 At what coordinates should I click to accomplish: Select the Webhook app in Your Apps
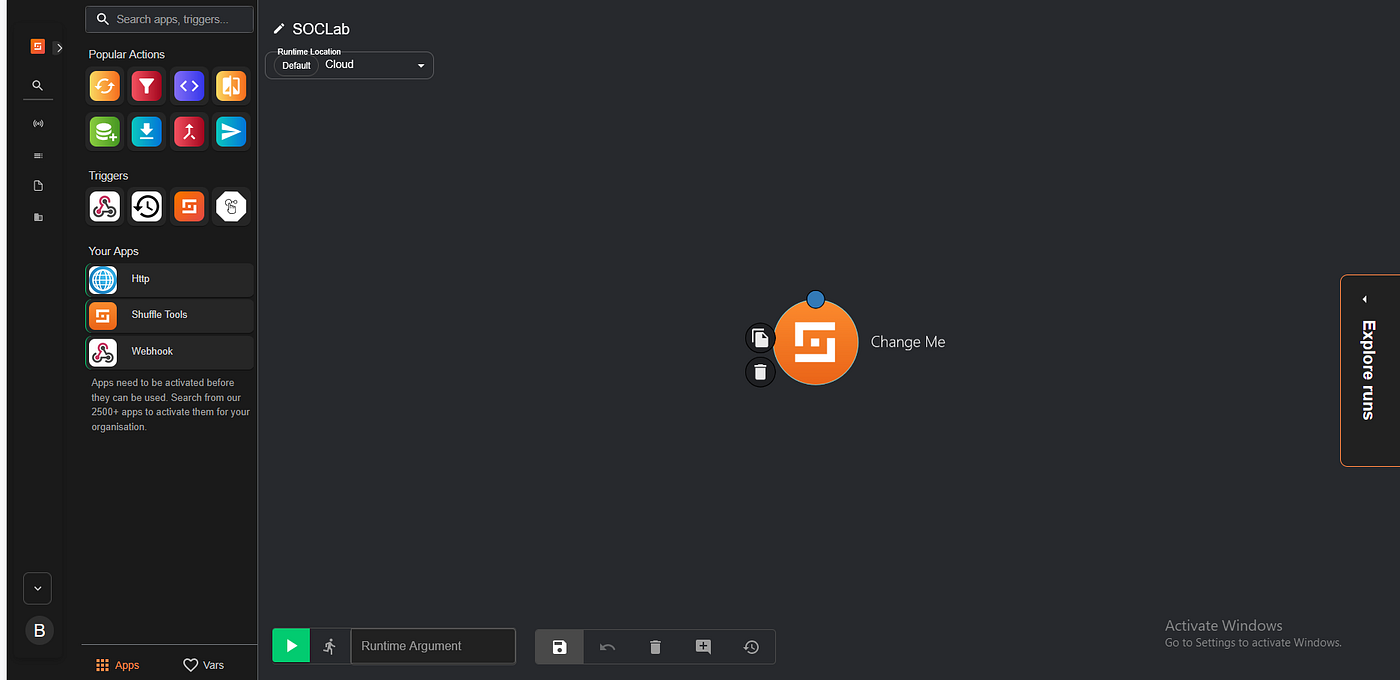(x=169, y=352)
